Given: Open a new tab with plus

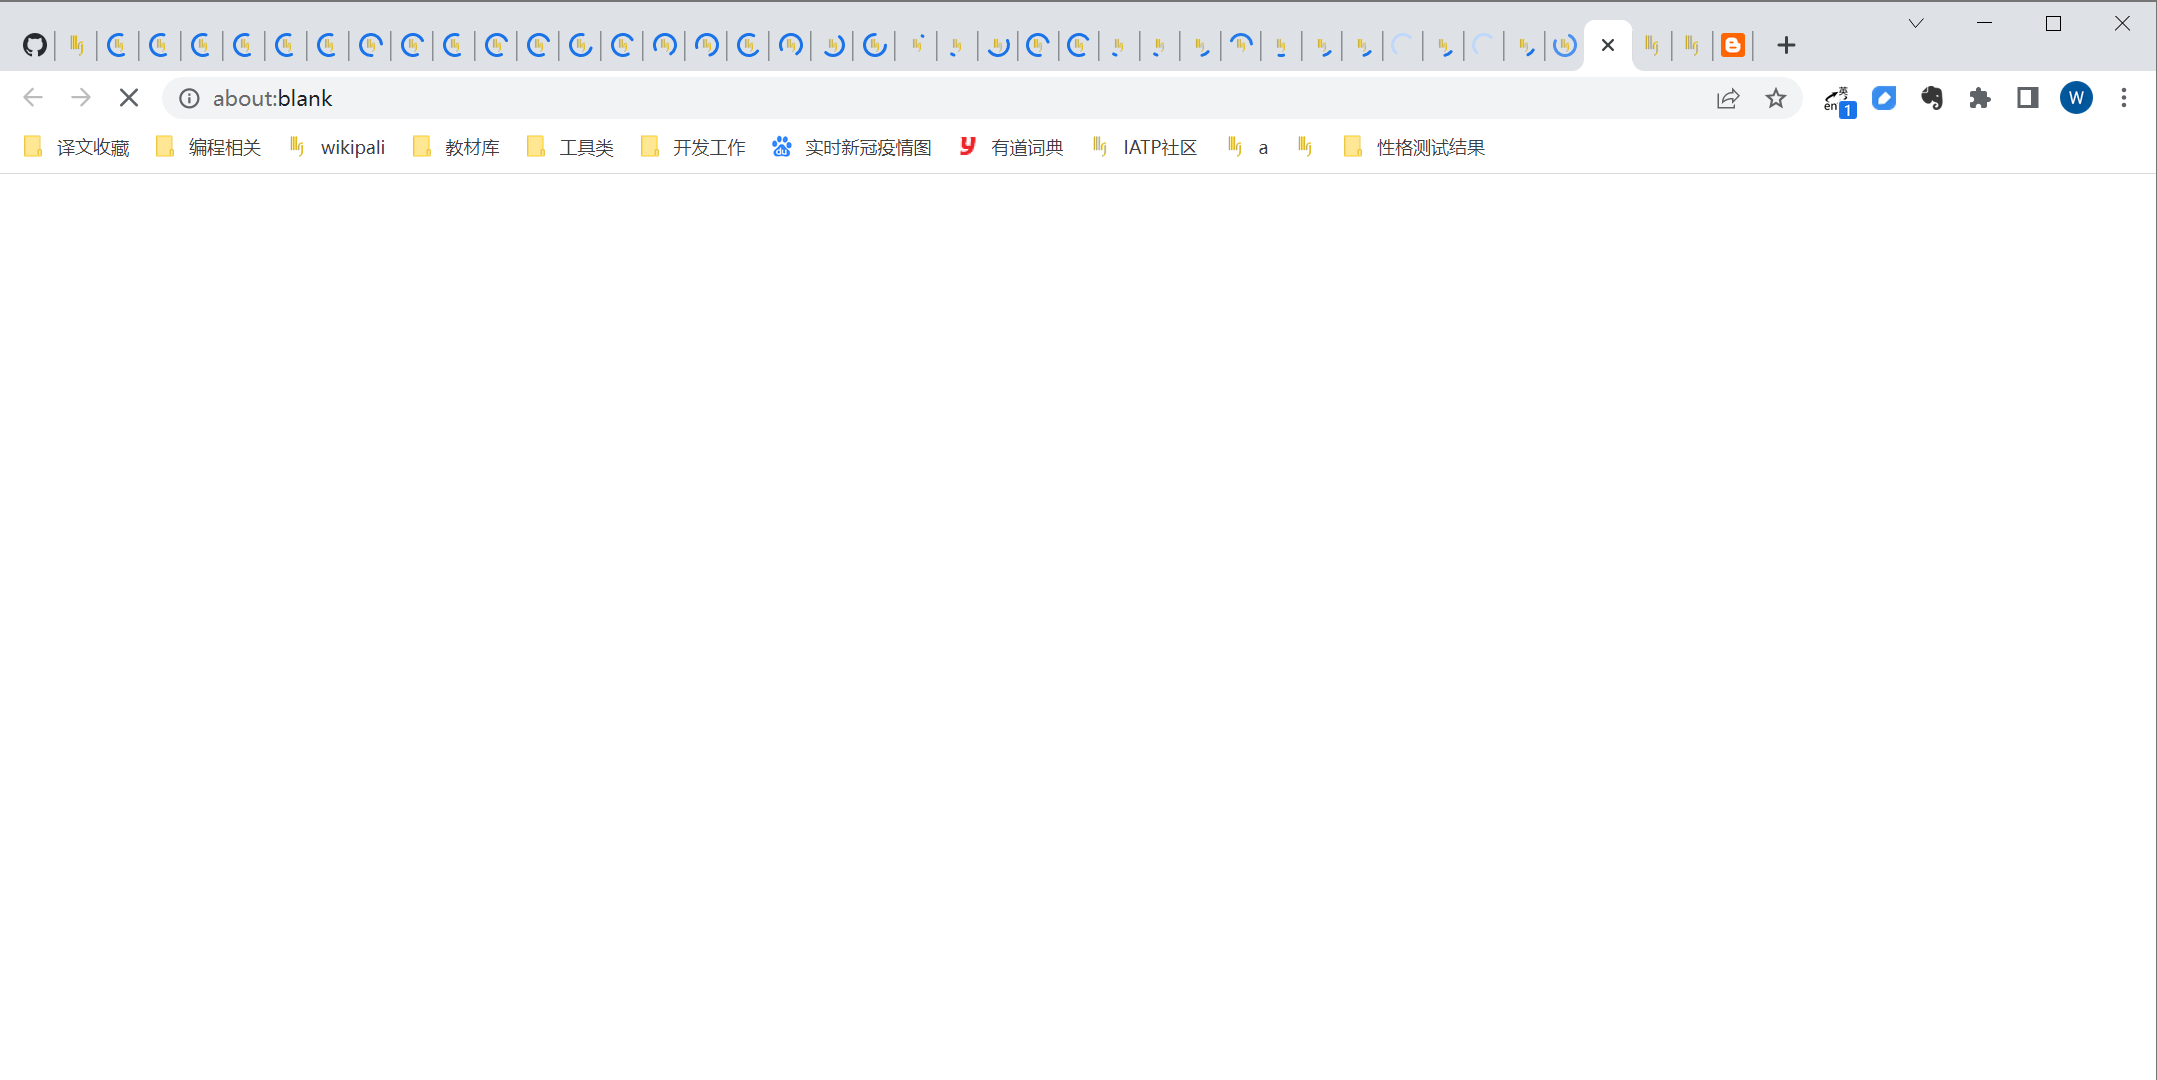Looking at the screenshot, I should (x=1786, y=46).
